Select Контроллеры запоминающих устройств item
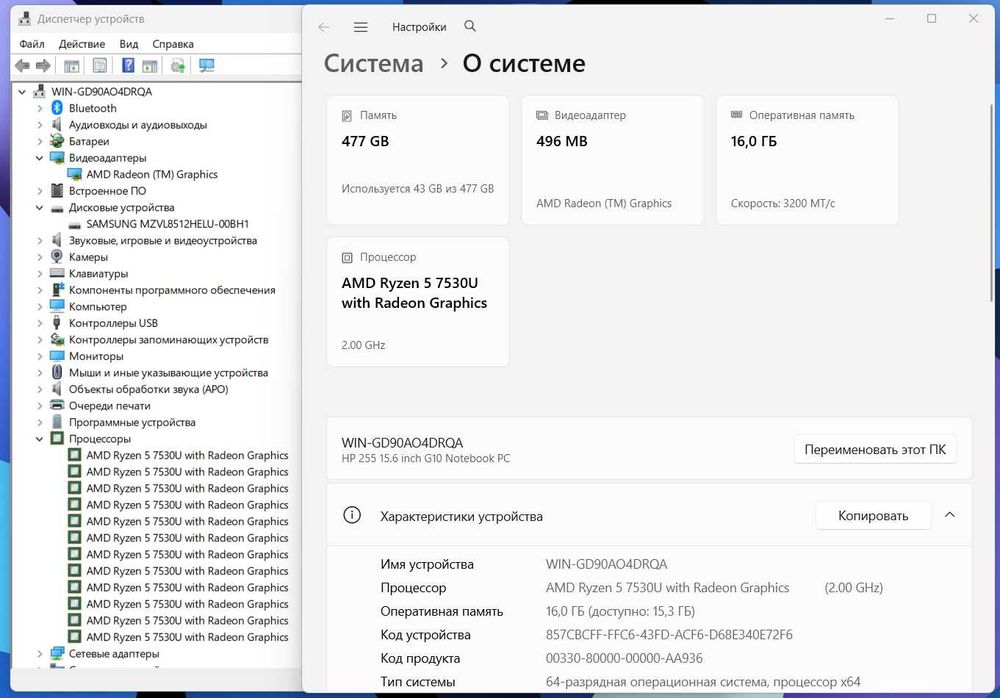Image resolution: width=1000 pixels, height=698 pixels. (x=168, y=339)
